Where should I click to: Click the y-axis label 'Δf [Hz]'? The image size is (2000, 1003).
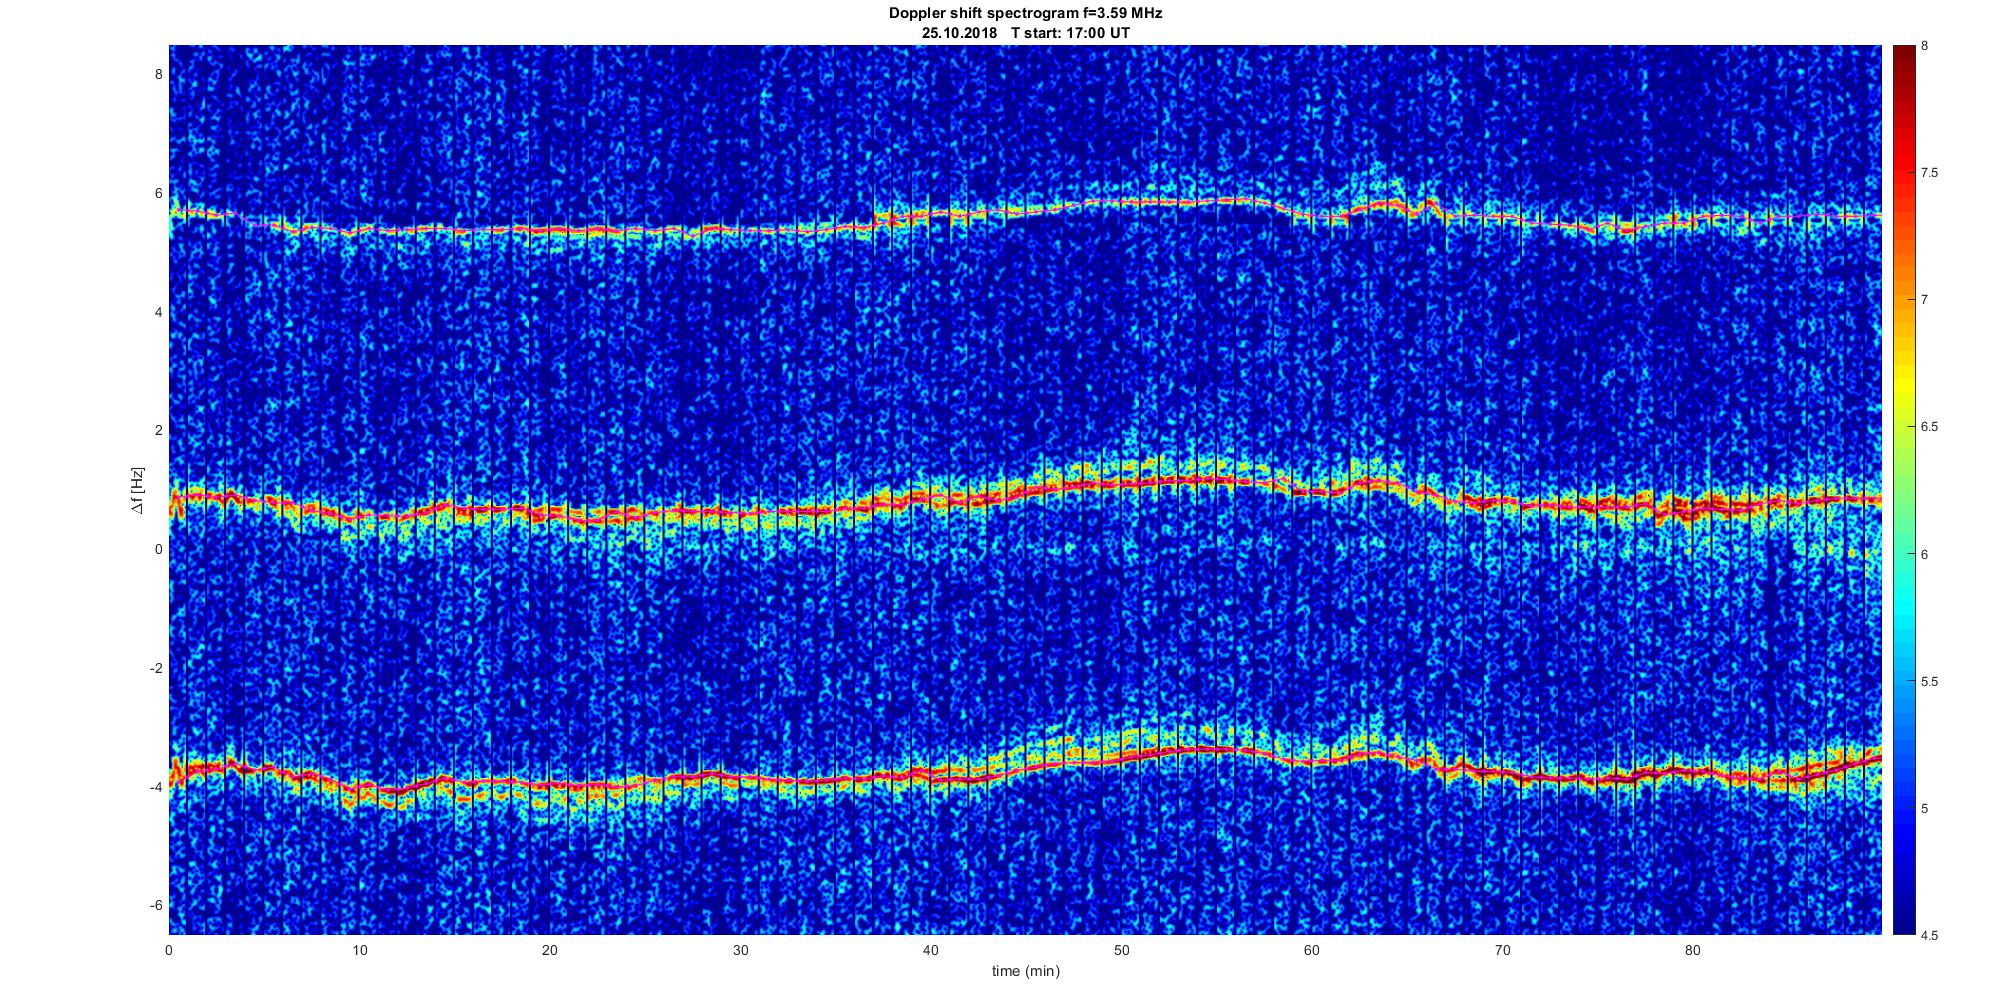[138, 490]
